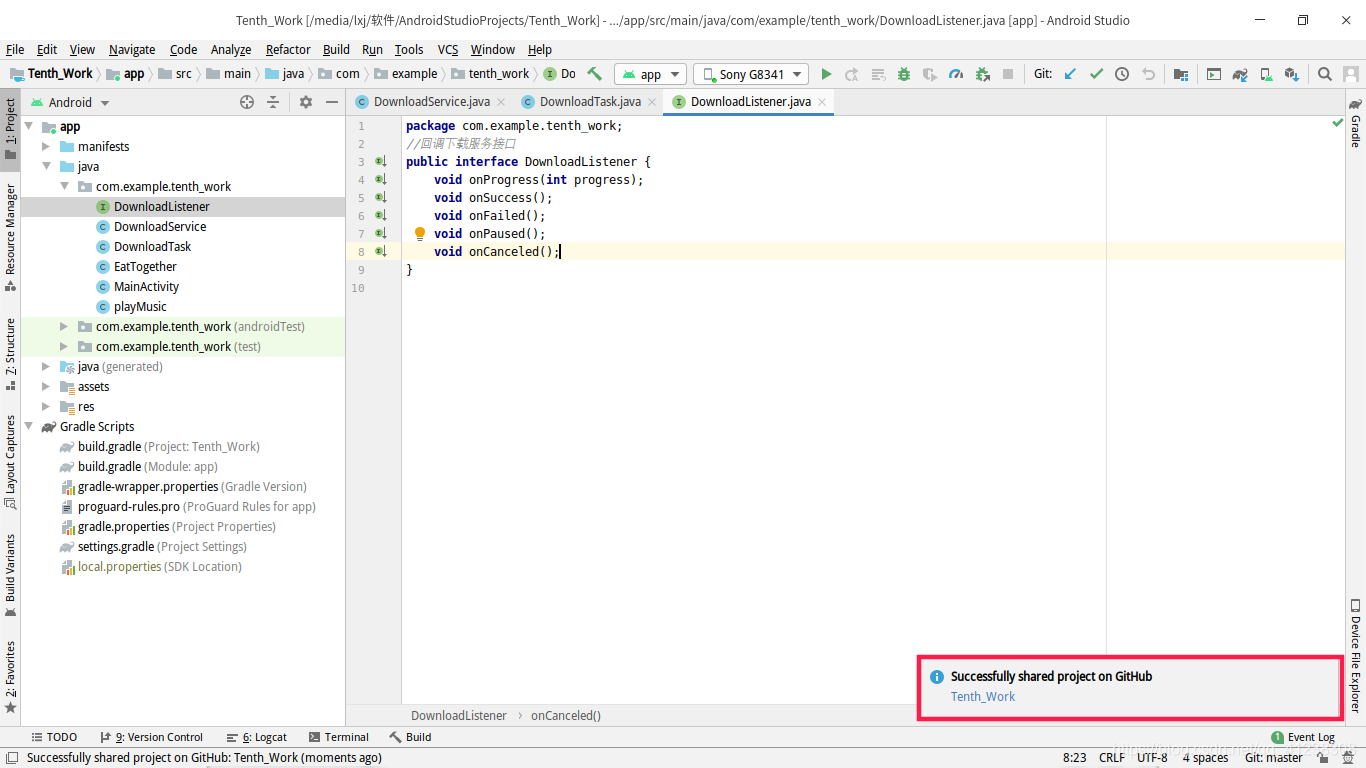
Task: Expand the com.example.tenth_work (androidTest) package
Action: (64, 327)
